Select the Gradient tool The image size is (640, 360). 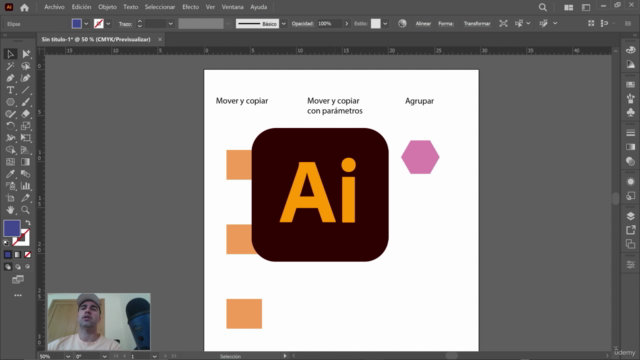click(26, 162)
